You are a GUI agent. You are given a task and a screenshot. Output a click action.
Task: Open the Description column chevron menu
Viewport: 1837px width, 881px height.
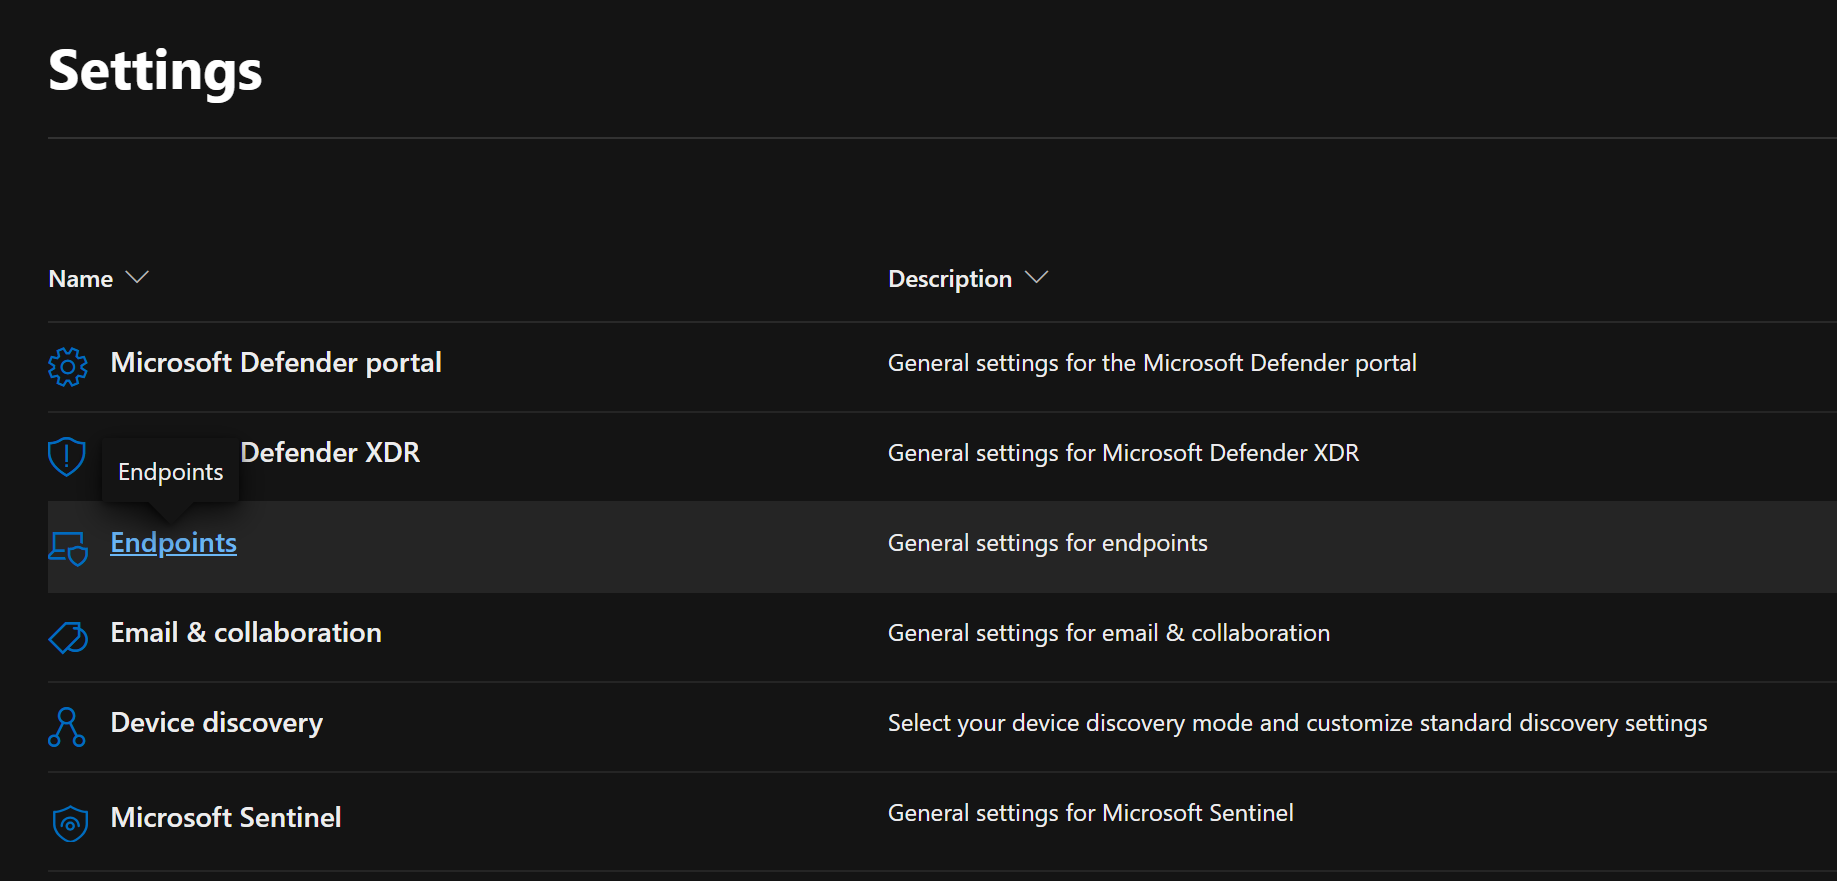(x=1037, y=278)
